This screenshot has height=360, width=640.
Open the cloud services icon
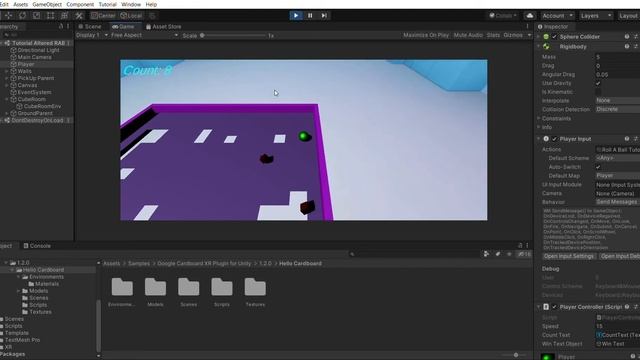530,16
